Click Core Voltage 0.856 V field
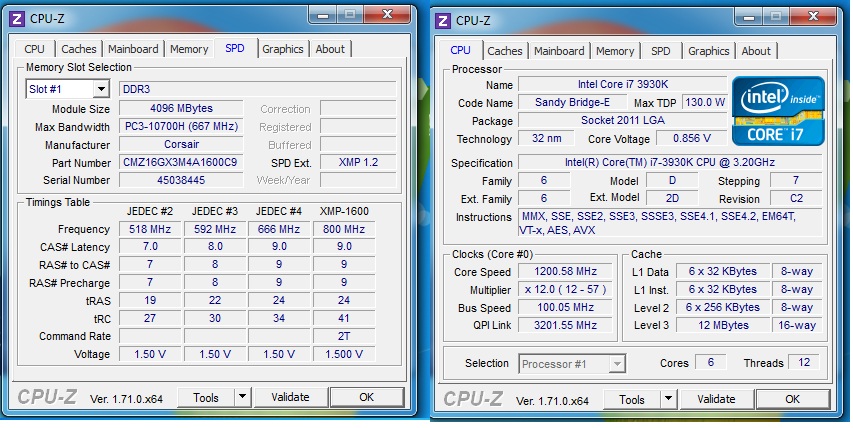This screenshot has height=428, width=853. tap(691, 138)
